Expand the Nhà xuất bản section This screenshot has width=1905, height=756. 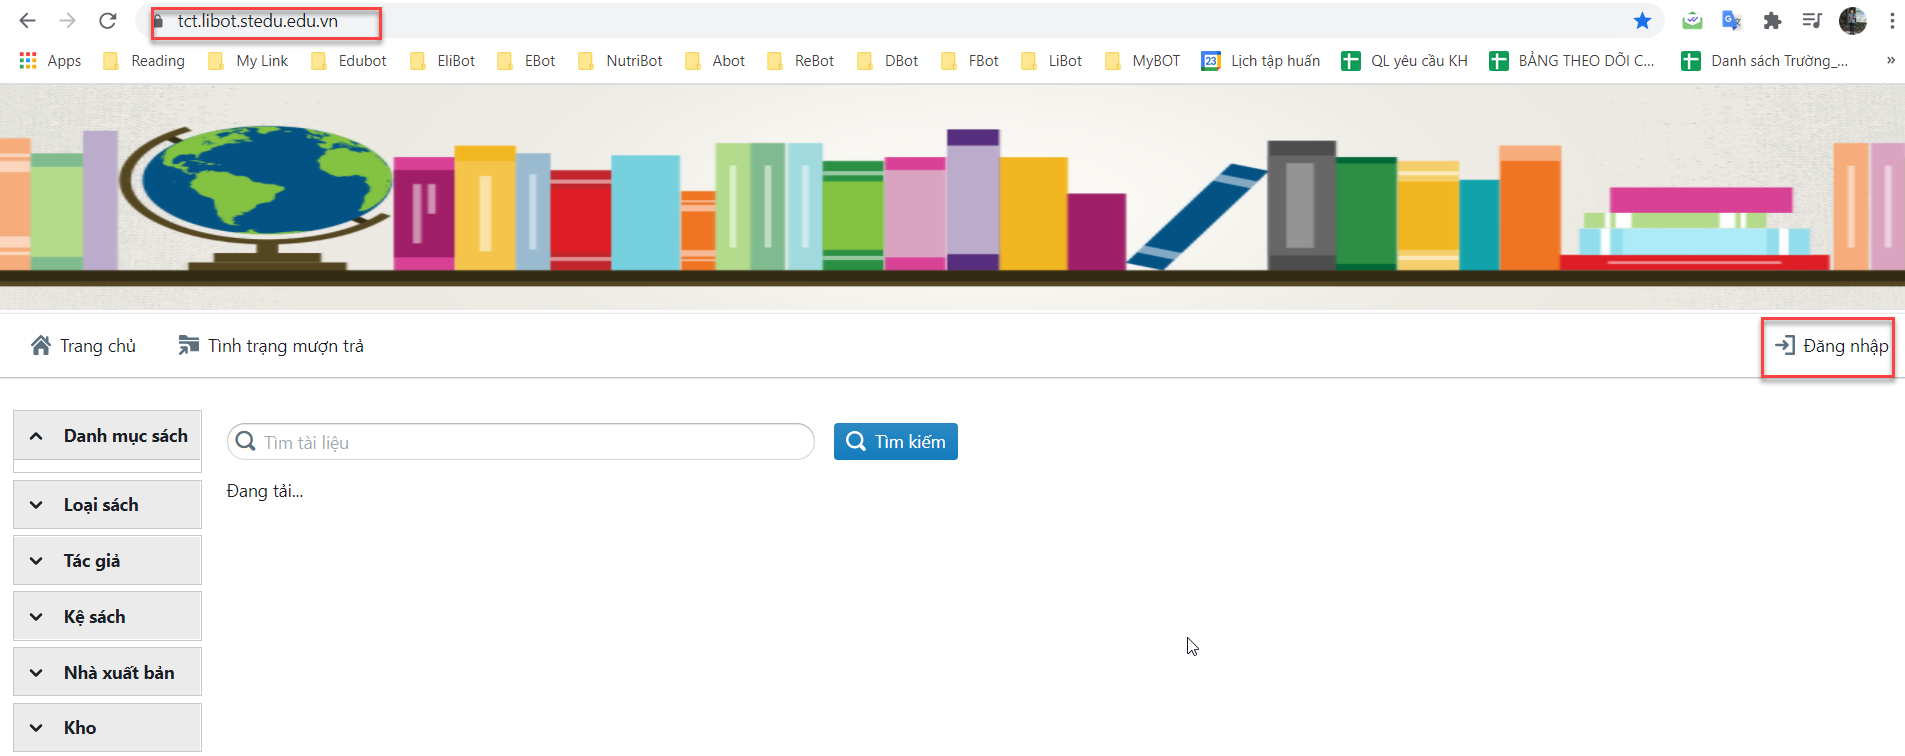(x=107, y=673)
